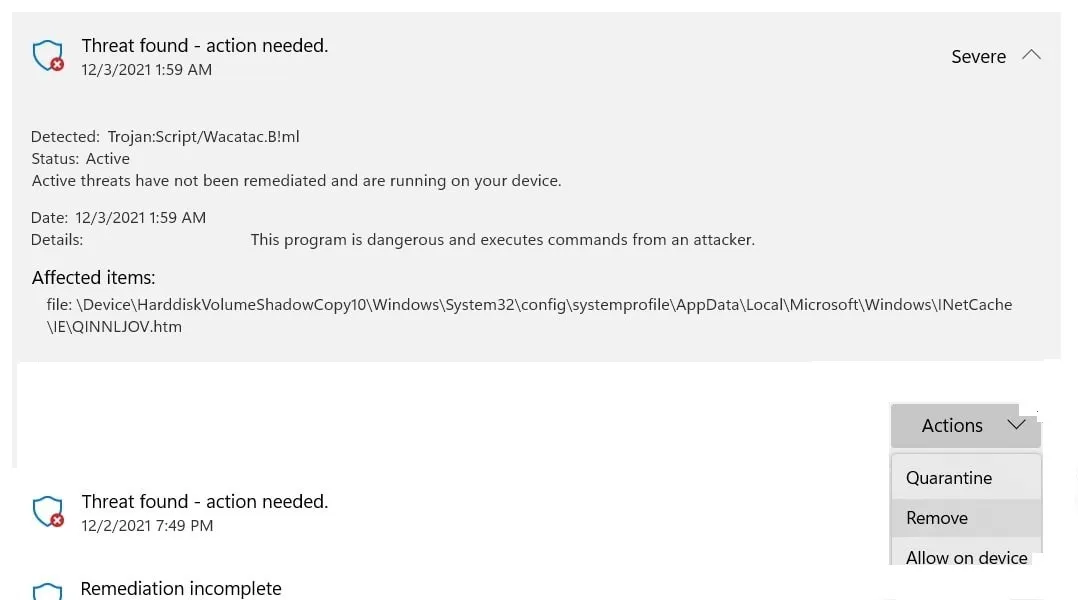The width and height of the screenshot is (1078, 600).
Task: Select Allow on device for this threat
Action: tap(966, 557)
